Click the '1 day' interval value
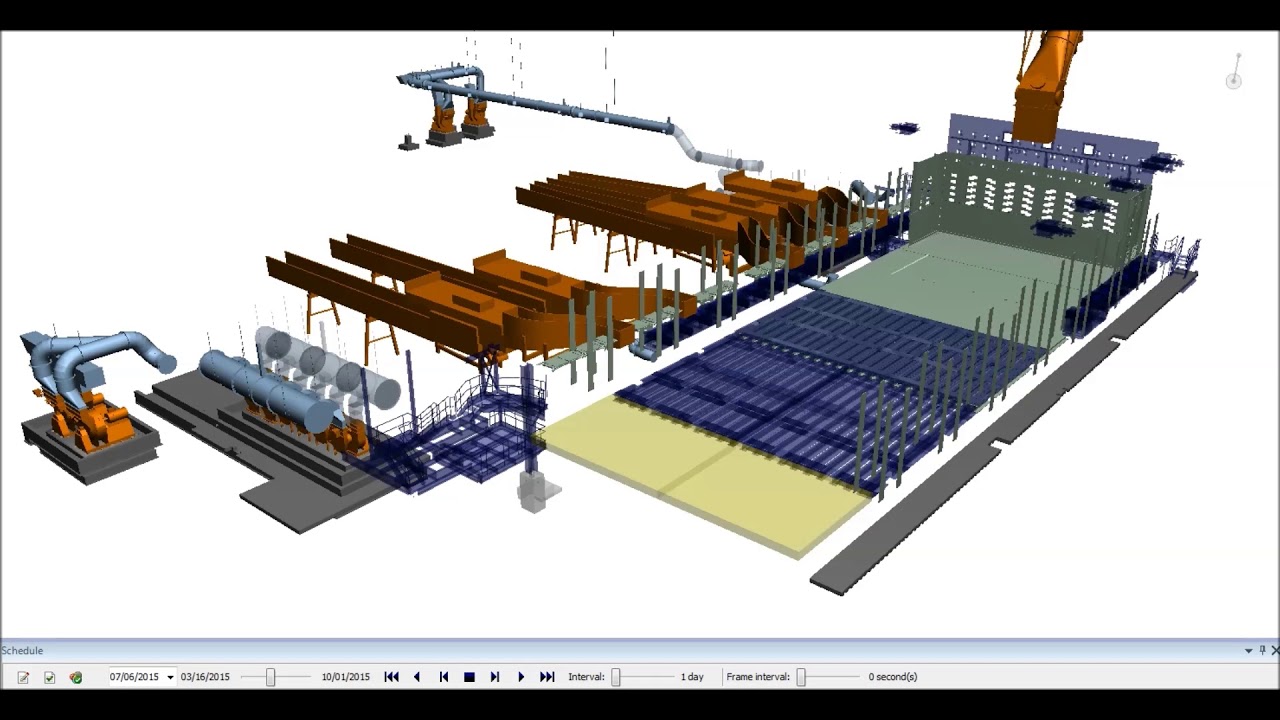1280x720 pixels. pyautogui.click(x=692, y=677)
